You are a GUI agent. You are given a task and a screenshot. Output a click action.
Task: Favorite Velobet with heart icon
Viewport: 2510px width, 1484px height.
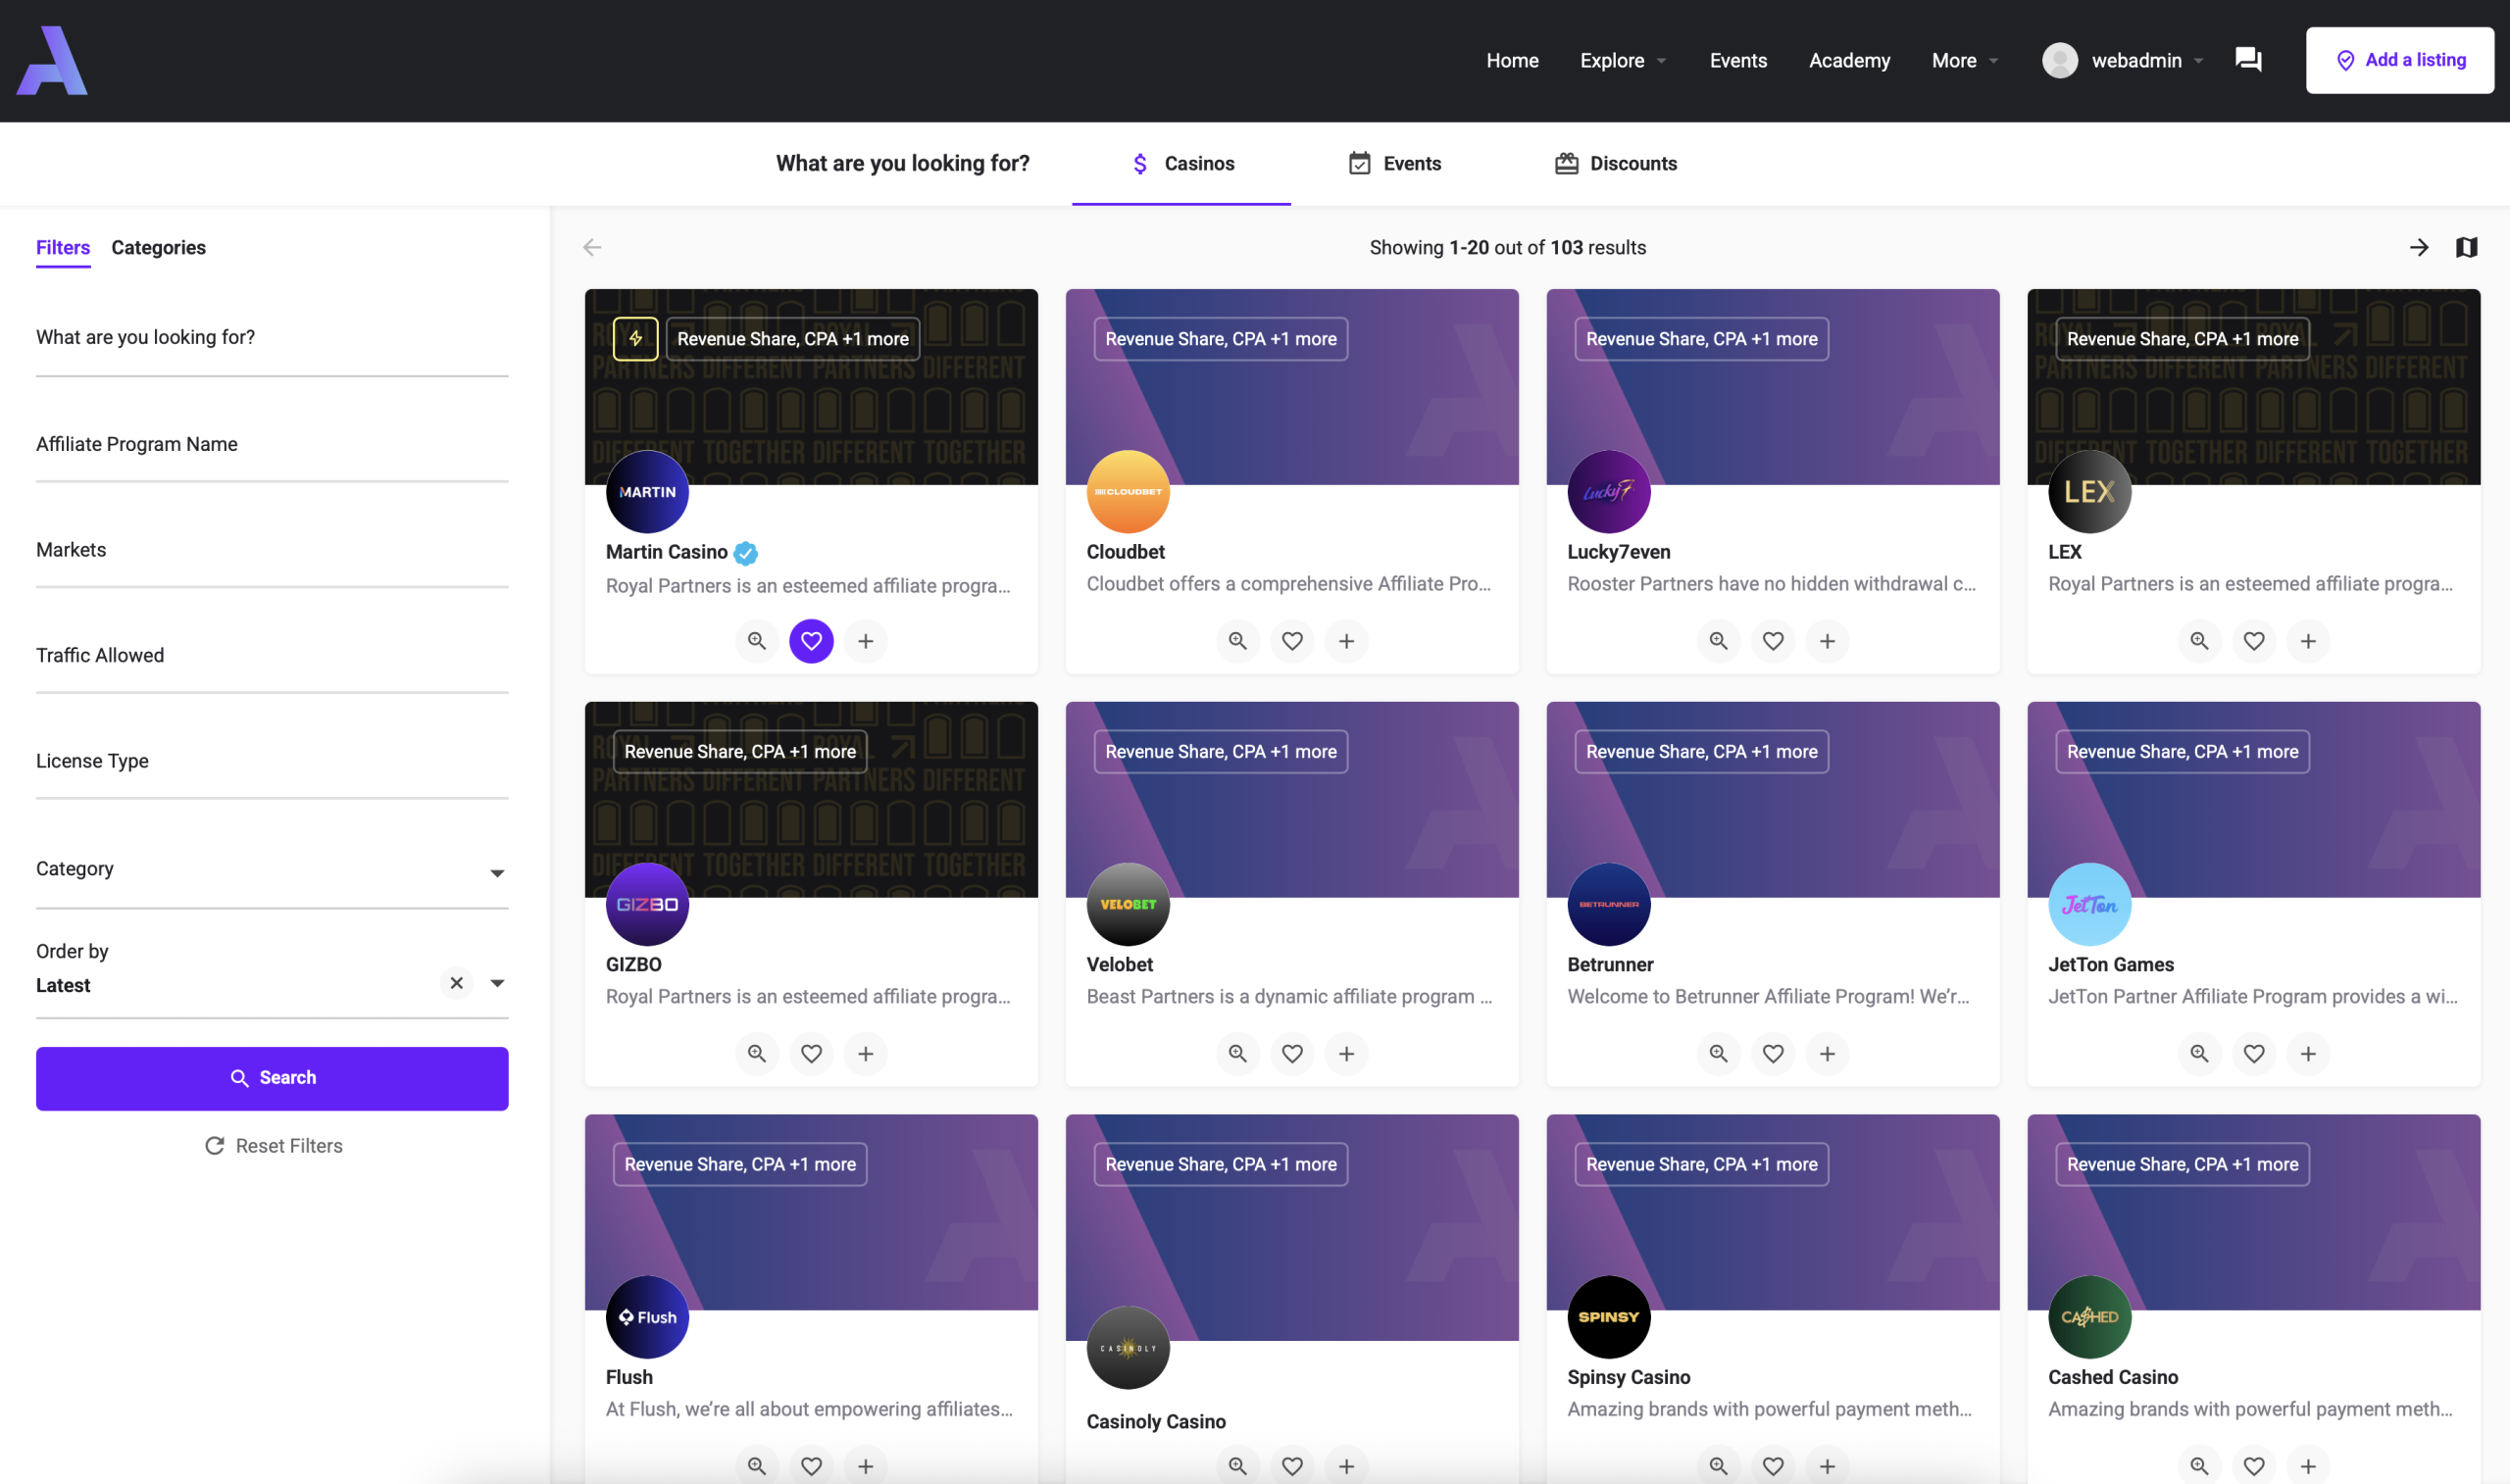1293,1054
